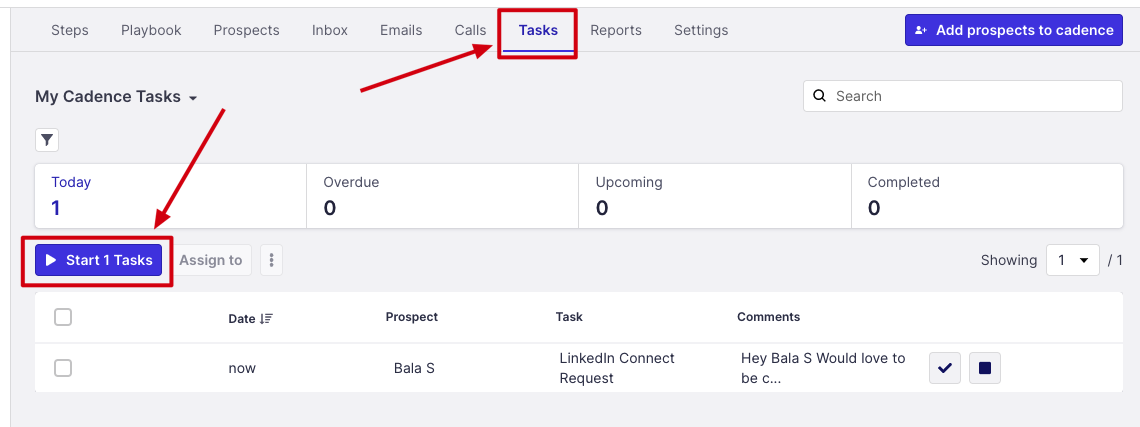Click into the Search field
The height and width of the screenshot is (427, 1140).
(x=970, y=96)
